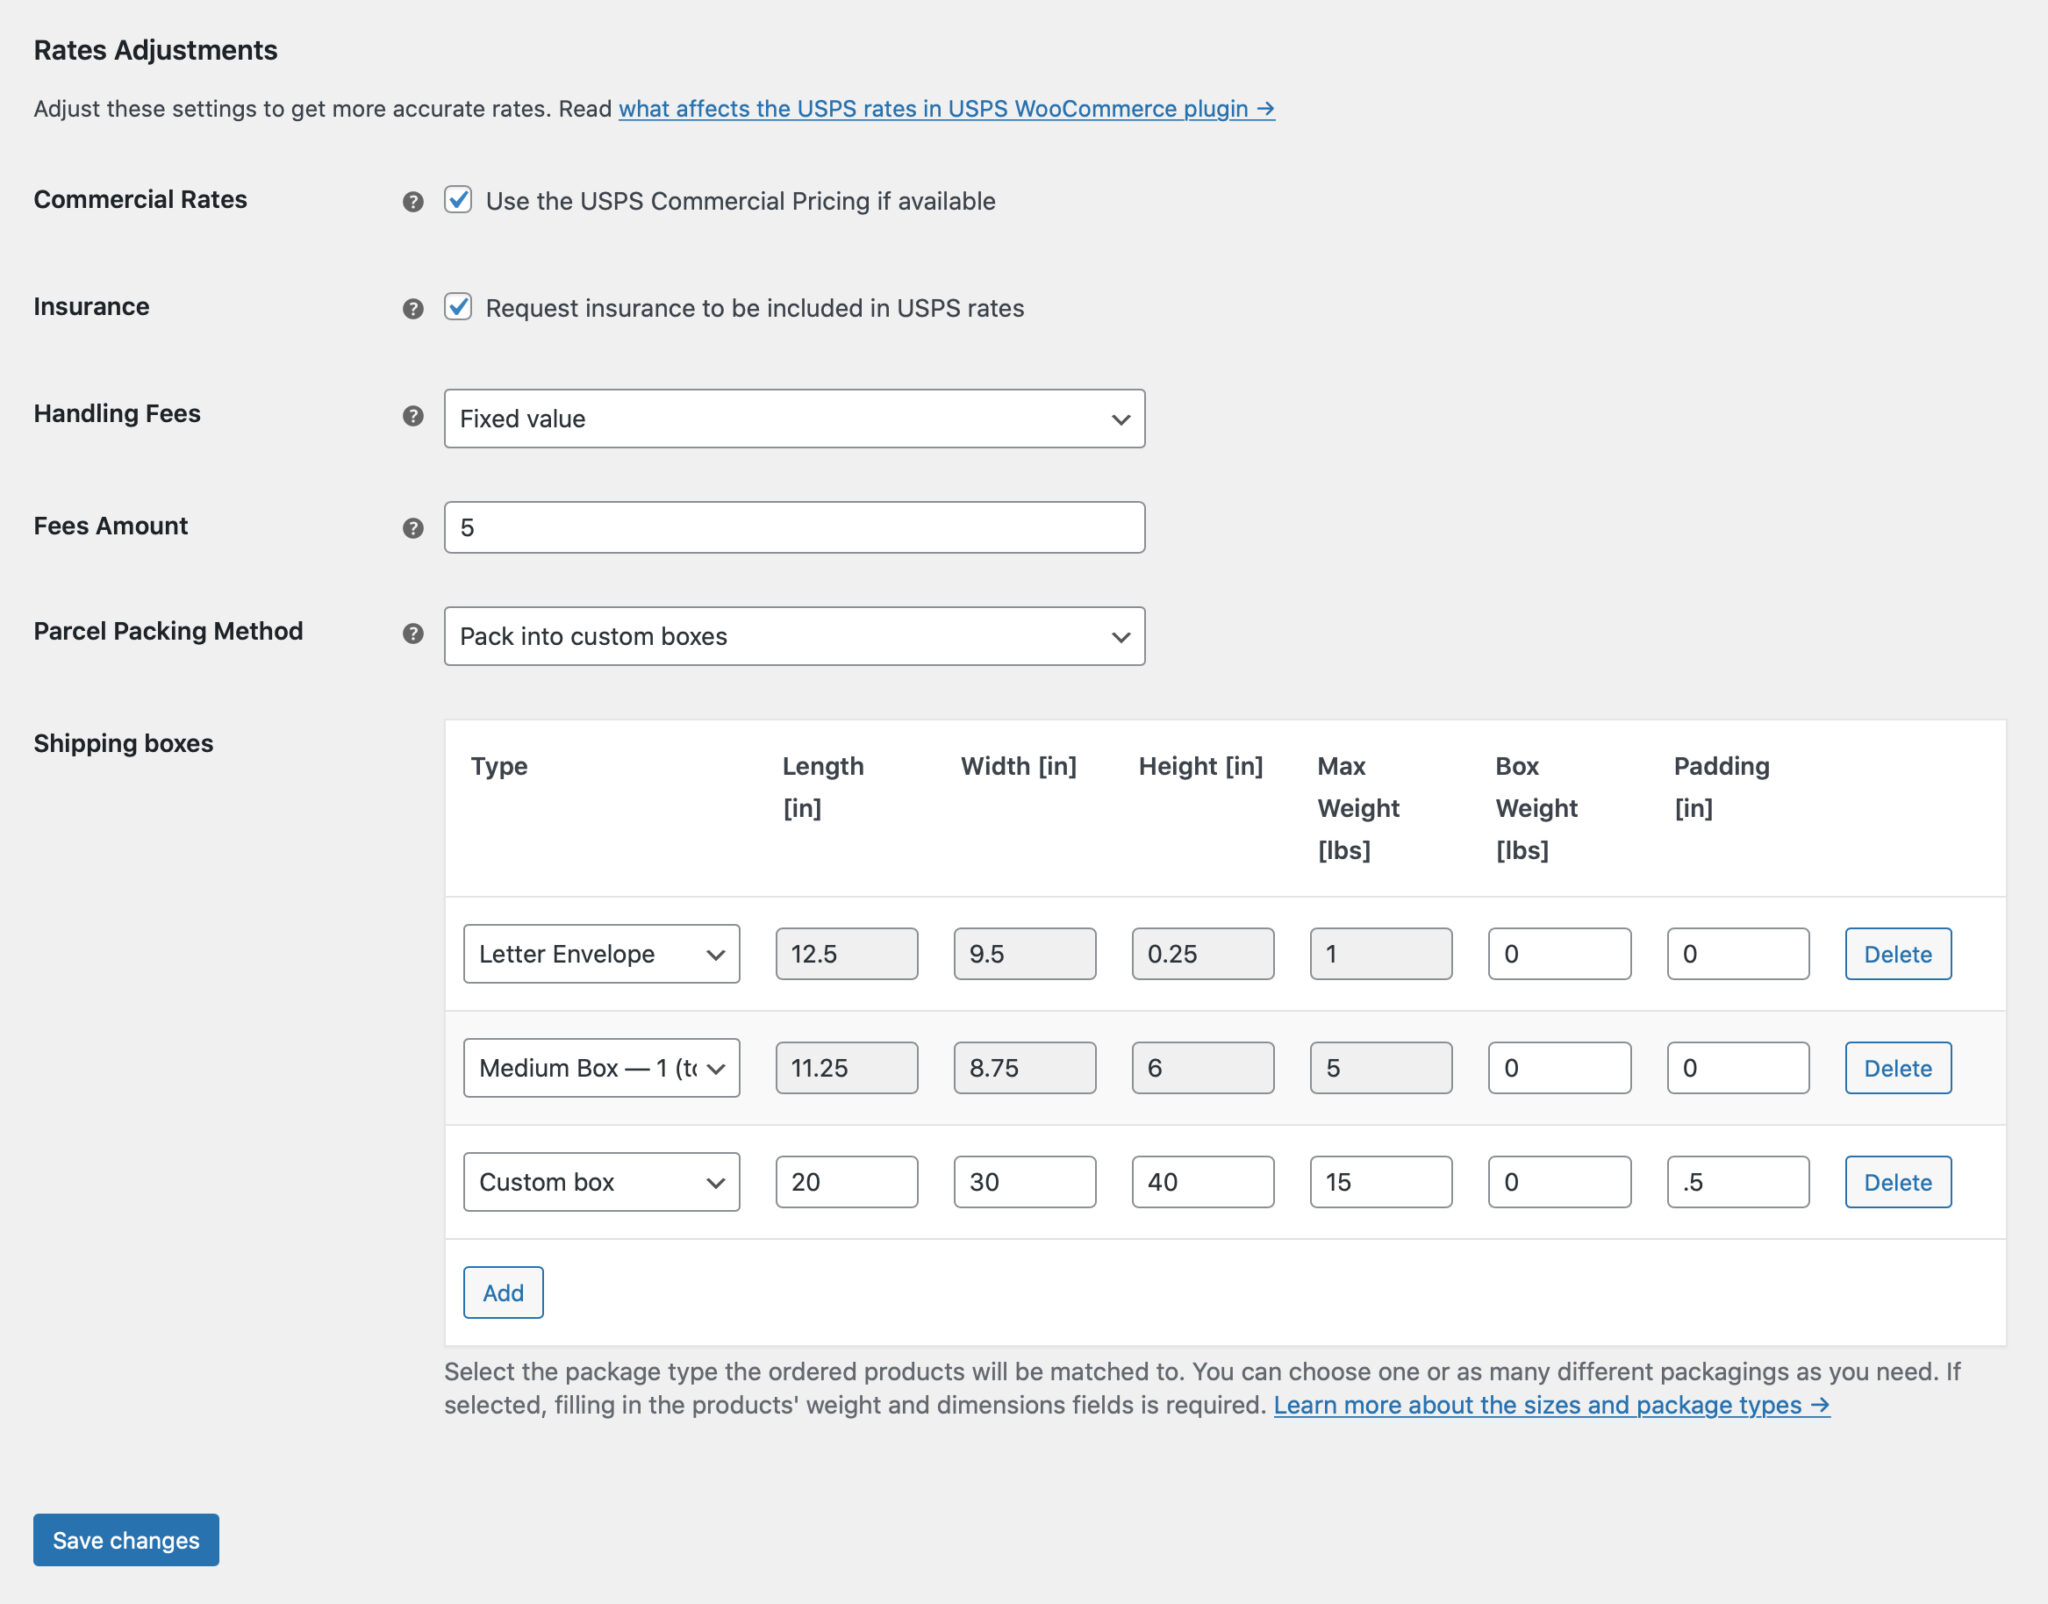Disable USPS Commercial Pricing
The height and width of the screenshot is (1604, 2048).
458,200
